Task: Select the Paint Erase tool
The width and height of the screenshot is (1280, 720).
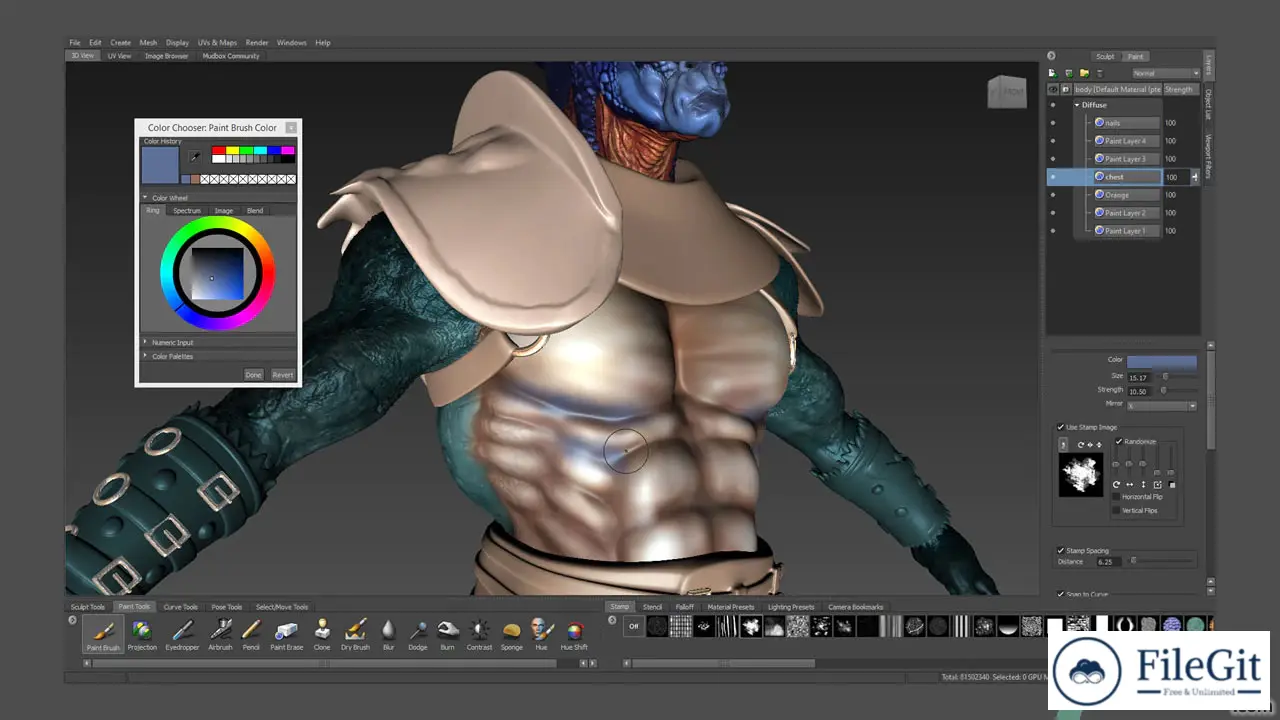Action: (287, 634)
